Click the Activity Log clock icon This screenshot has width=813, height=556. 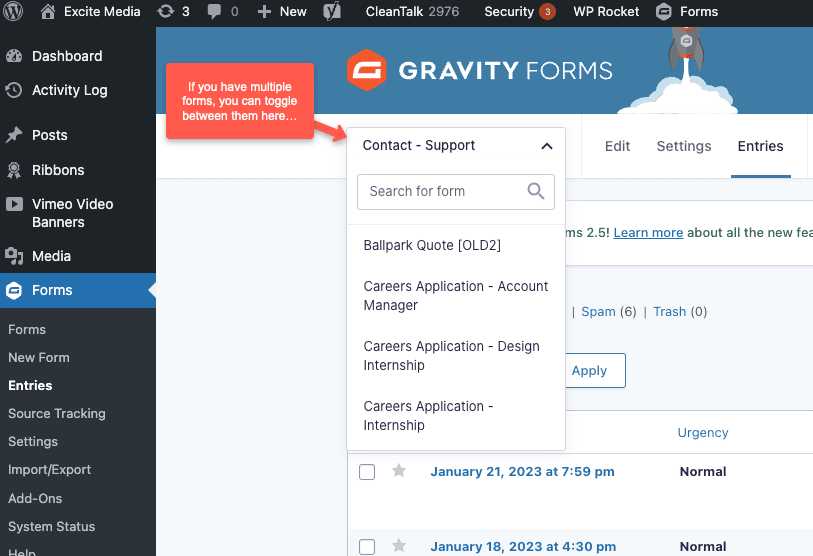tap(14, 90)
